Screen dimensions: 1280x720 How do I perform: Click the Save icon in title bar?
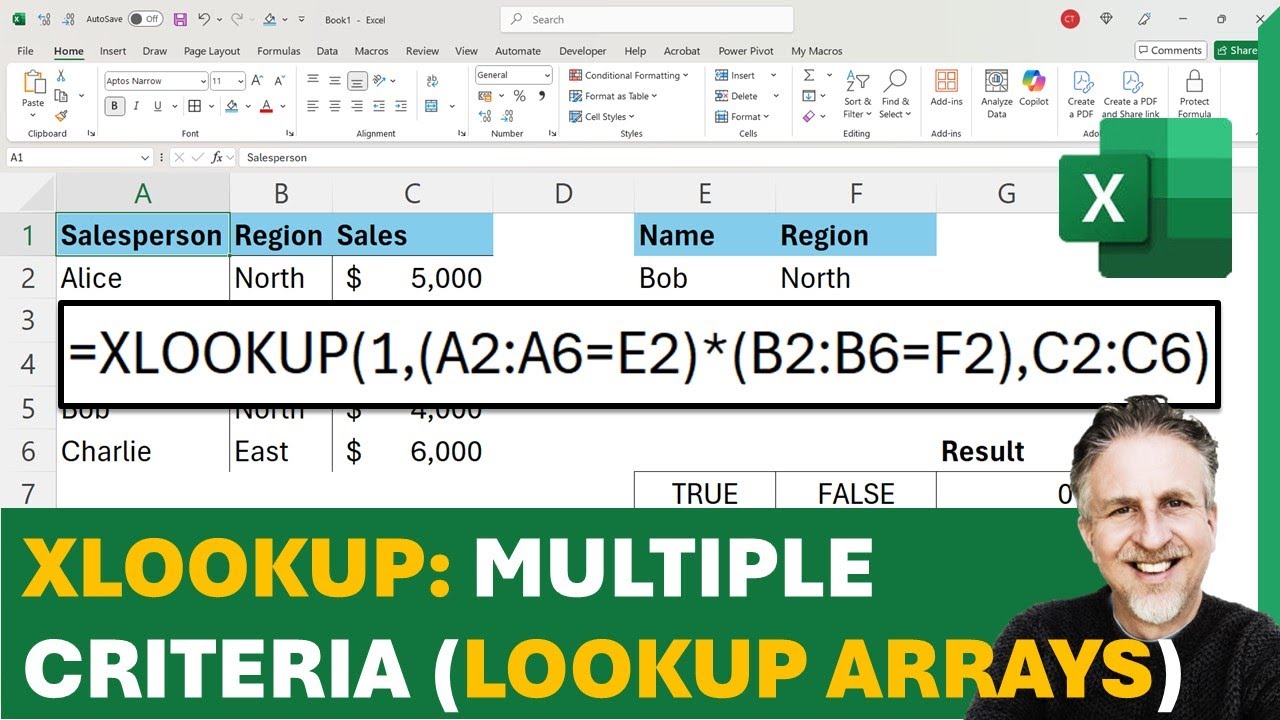coord(180,19)
